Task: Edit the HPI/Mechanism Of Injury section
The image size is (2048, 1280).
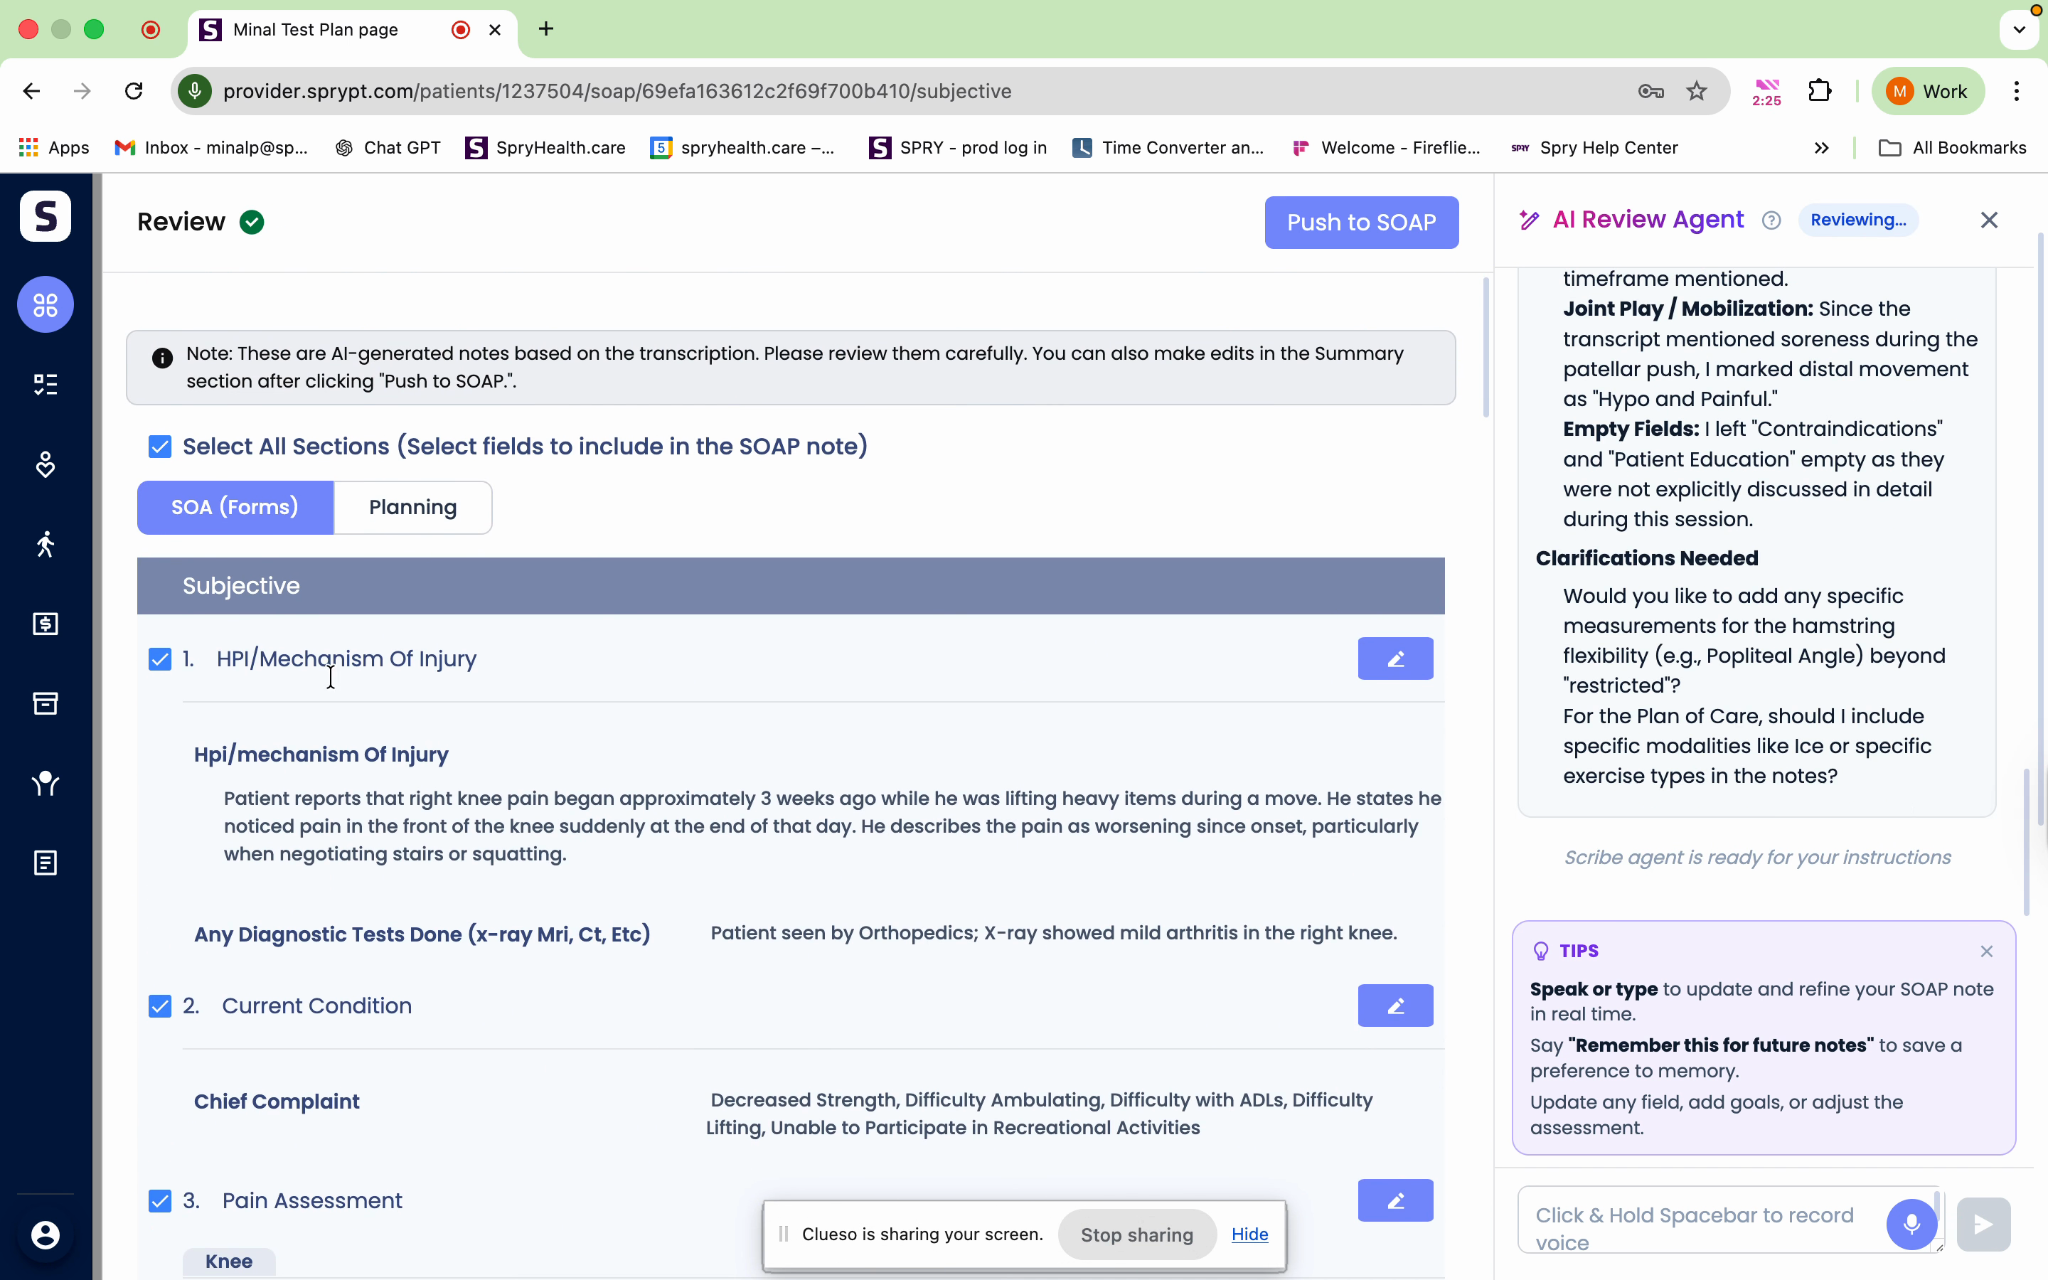Action: click(x=1395, y=659)
